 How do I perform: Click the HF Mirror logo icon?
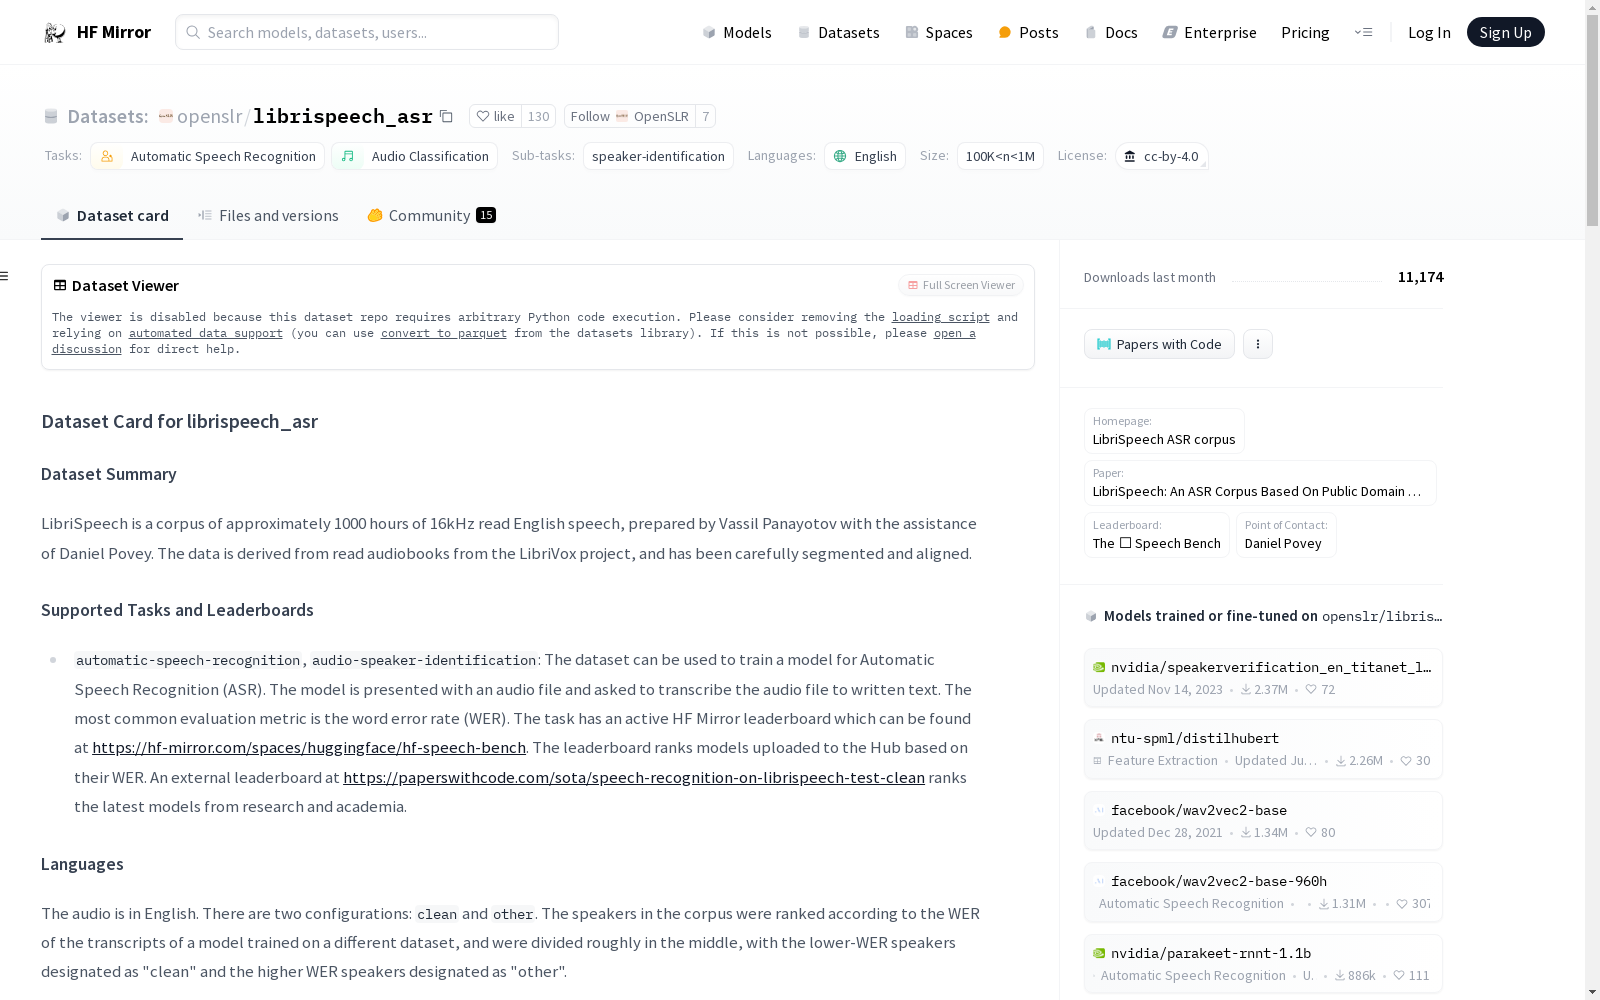(55, 33)
